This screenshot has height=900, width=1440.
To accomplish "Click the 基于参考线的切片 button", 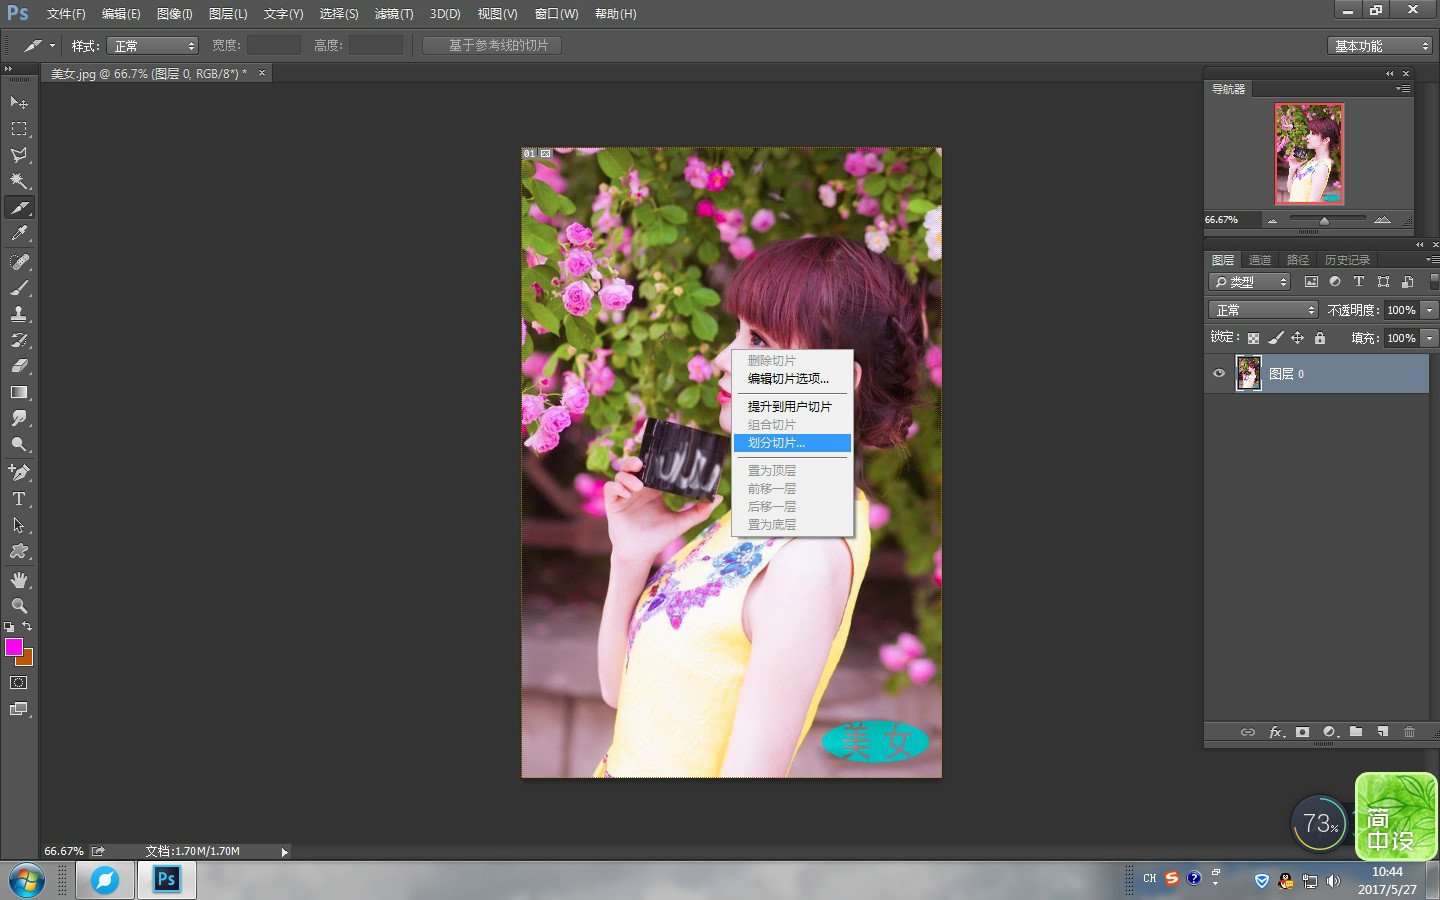I will (x=490, y=45).
